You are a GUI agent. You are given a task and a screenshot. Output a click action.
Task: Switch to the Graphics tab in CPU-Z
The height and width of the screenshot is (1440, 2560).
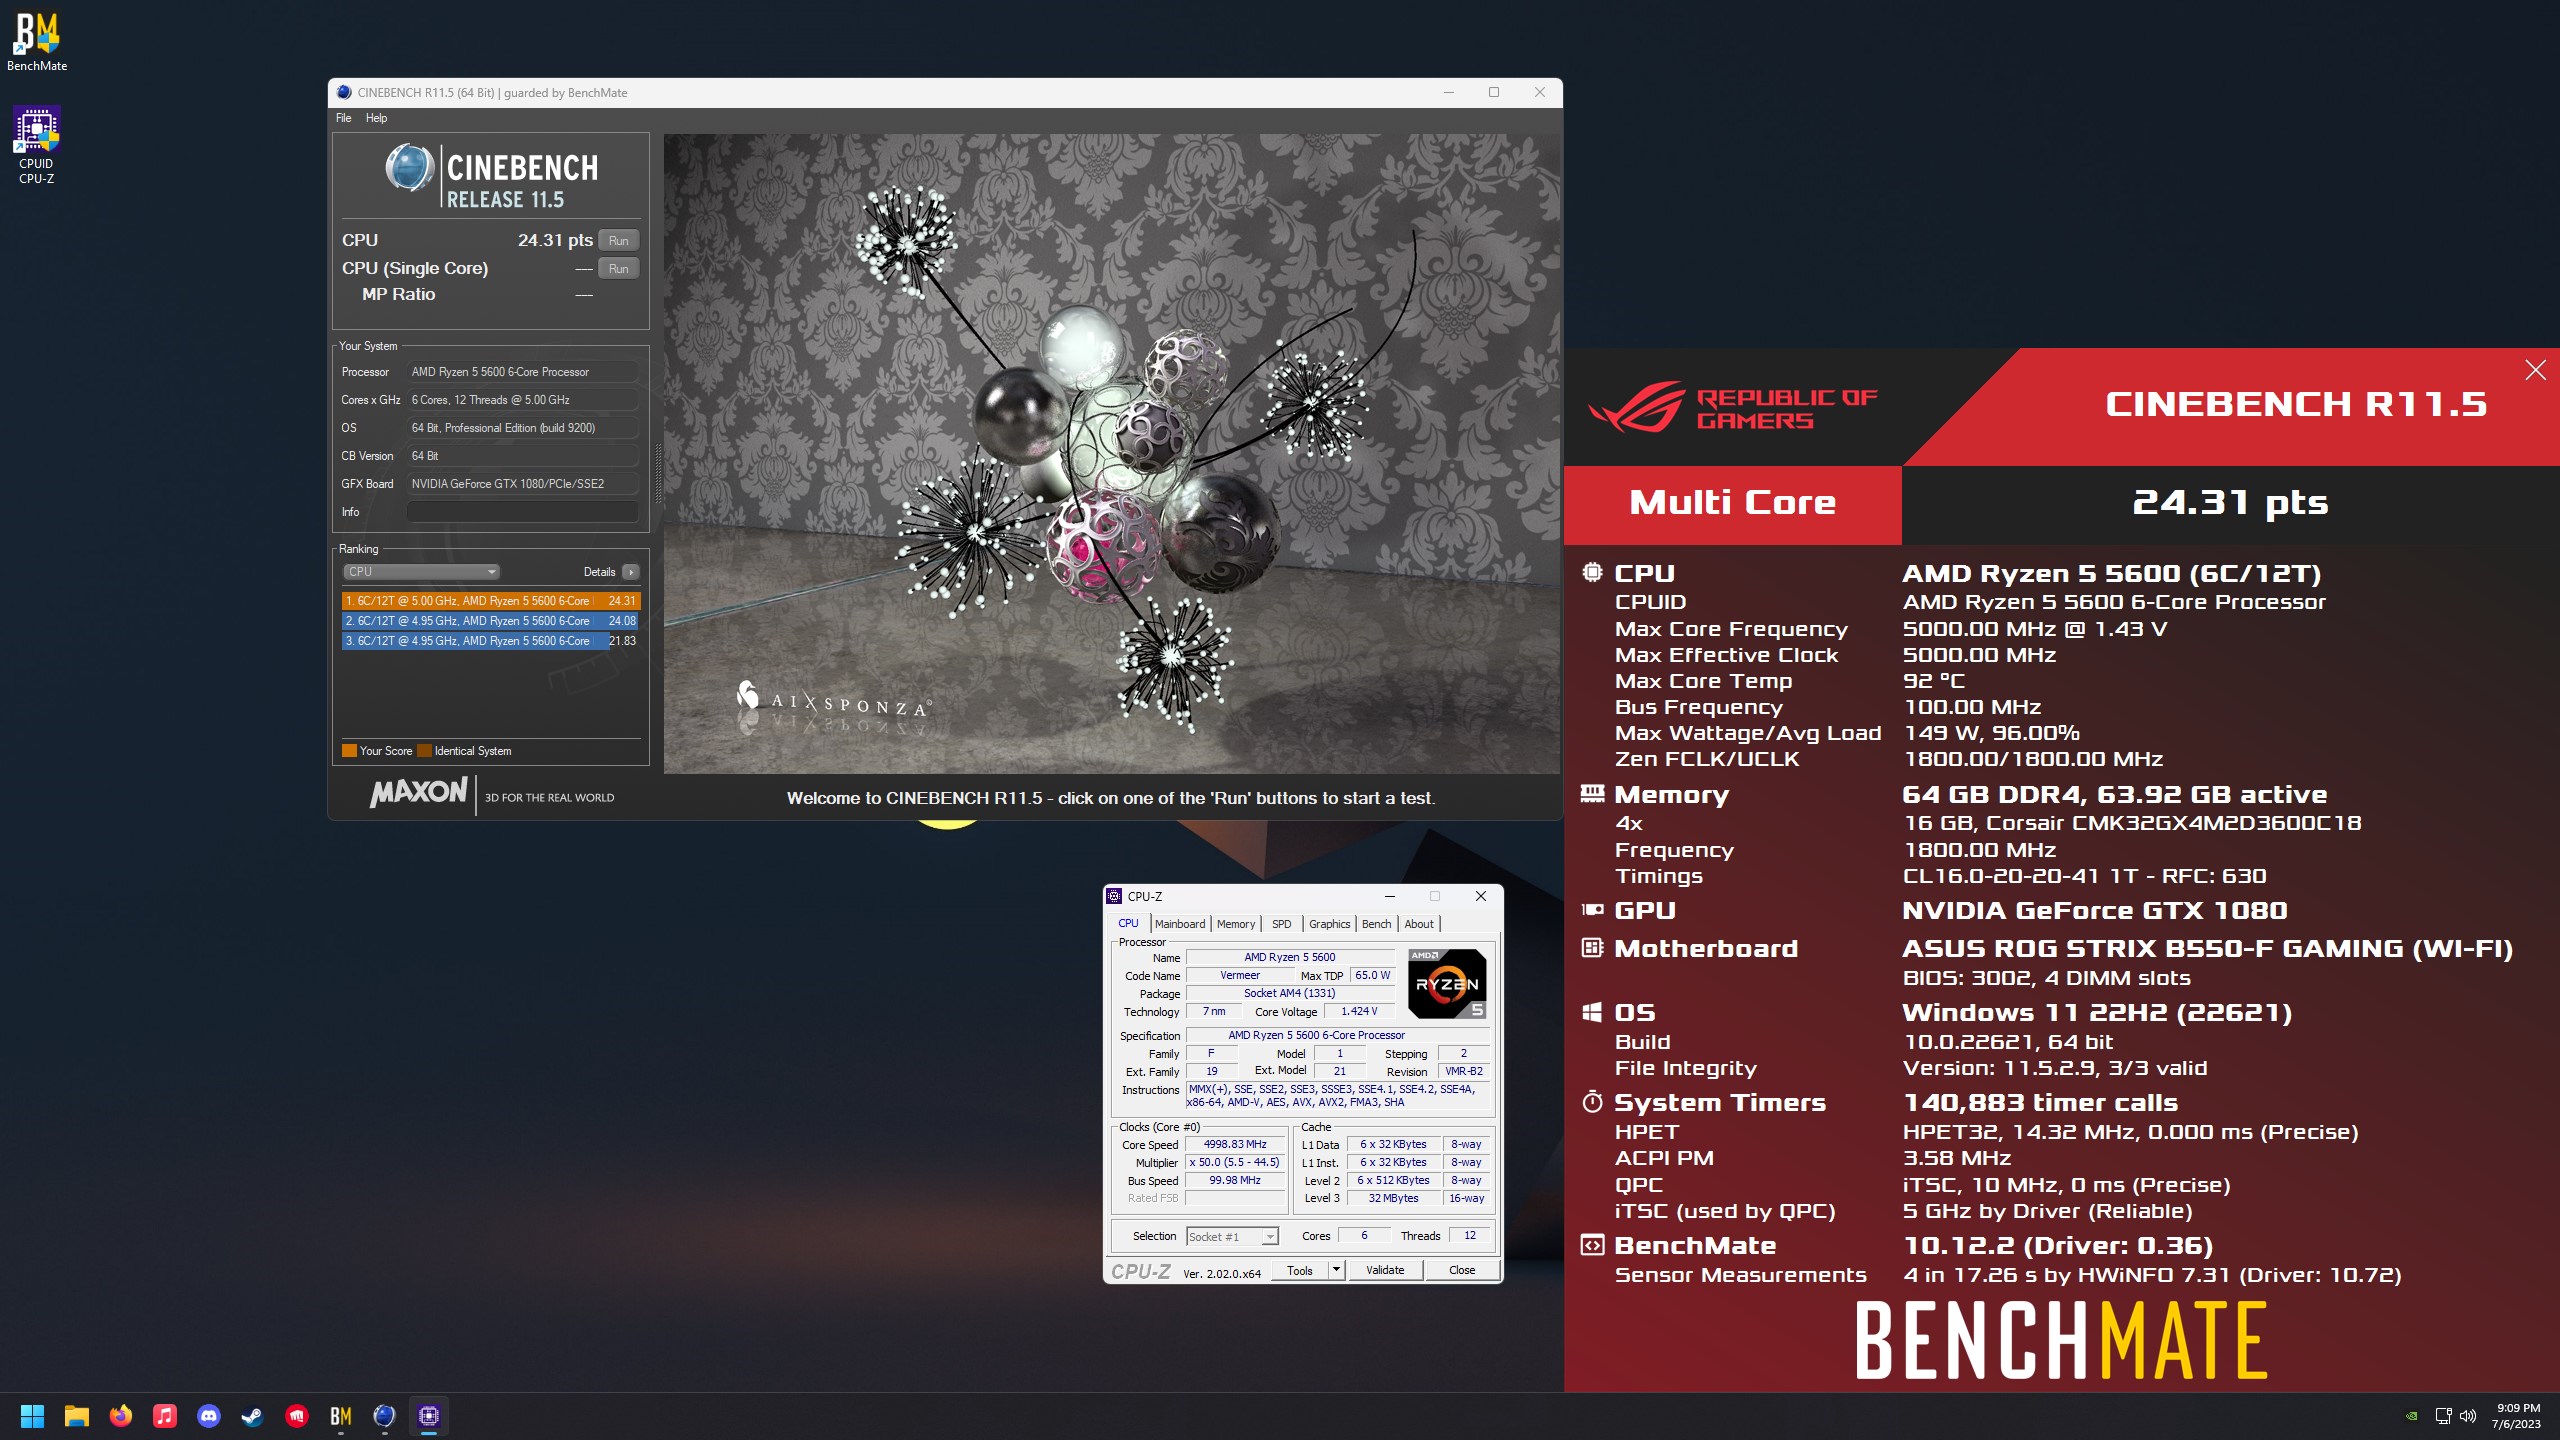click(1330, 924)
